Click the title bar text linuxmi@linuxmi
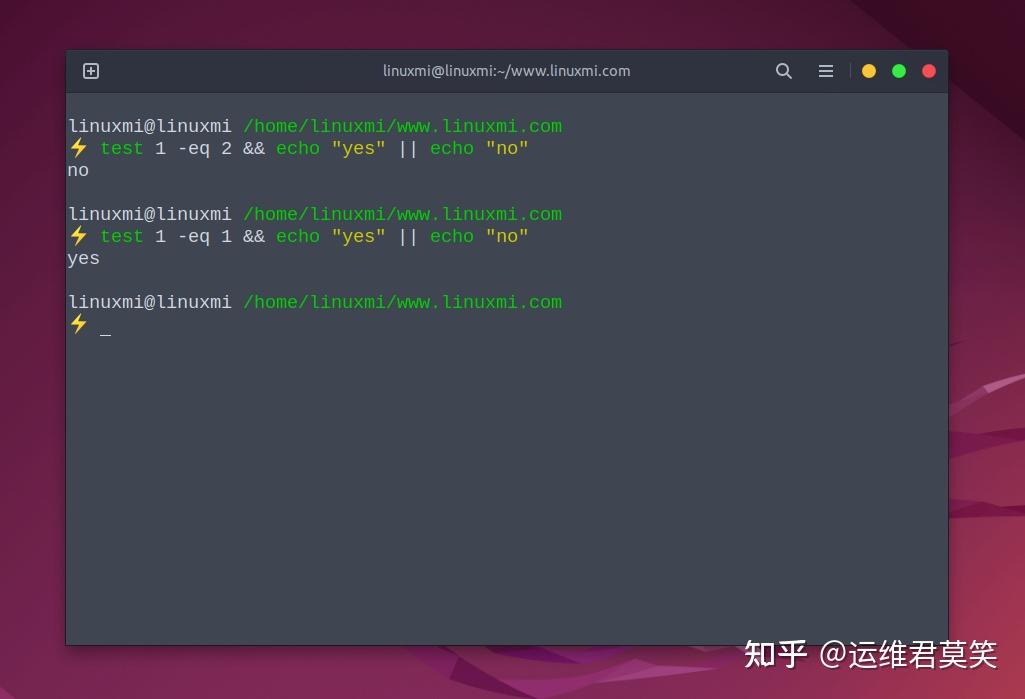 pyautogui.click(x=506, y=71)
